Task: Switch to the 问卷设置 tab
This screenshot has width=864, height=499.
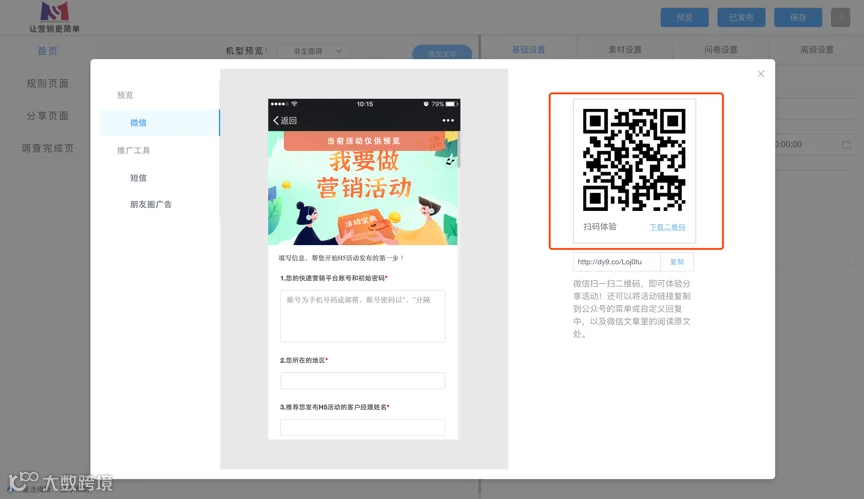Action: click(x=721, y=50)
